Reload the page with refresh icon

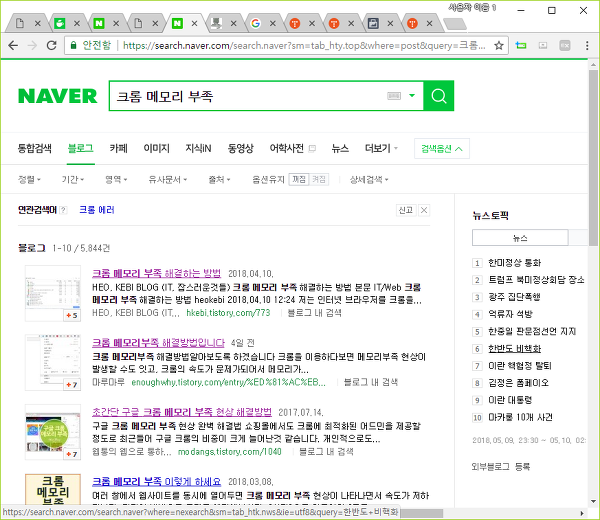click(52, 46)
